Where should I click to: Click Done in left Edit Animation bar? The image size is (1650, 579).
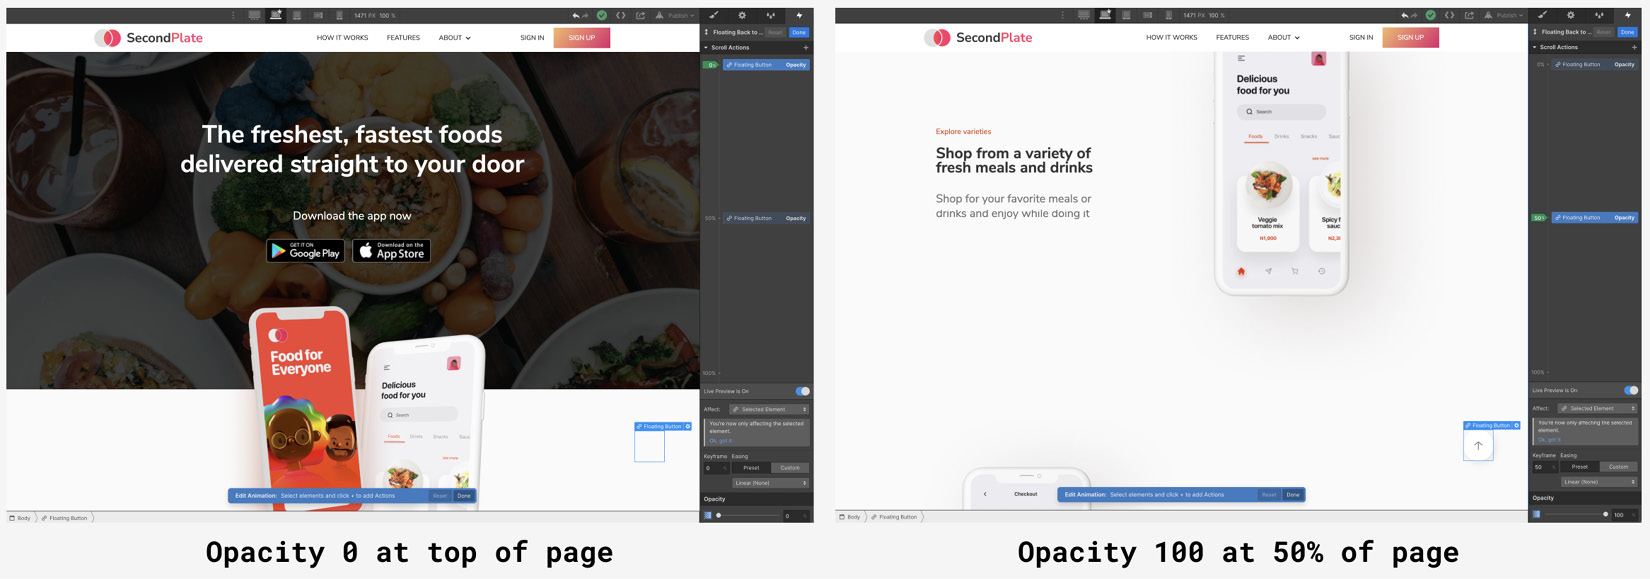(x=464, y=496)
